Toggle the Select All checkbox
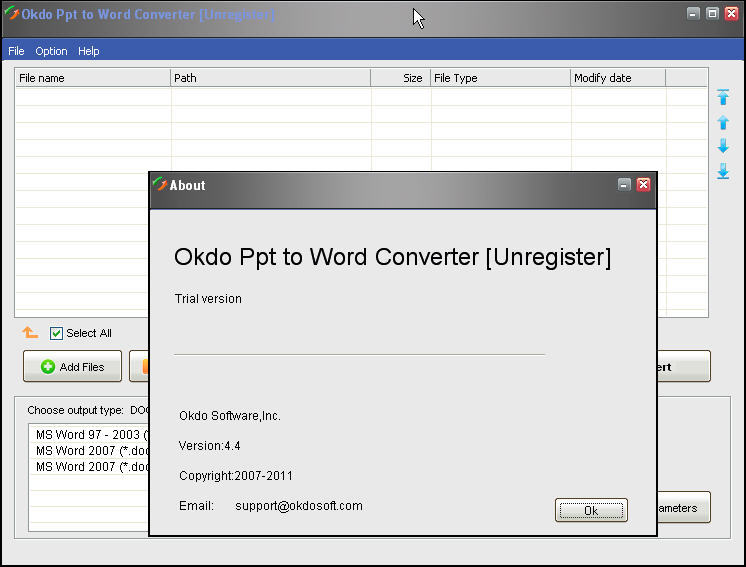This screenshot has width=746, height=567. coord(56,333)
